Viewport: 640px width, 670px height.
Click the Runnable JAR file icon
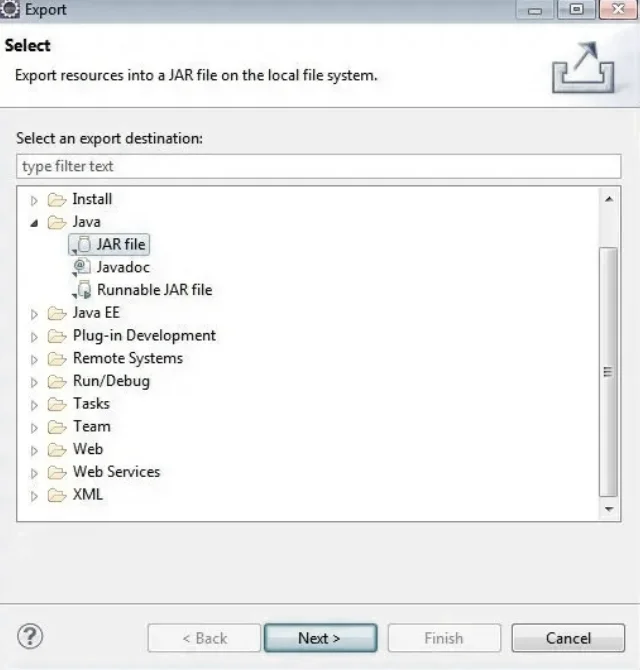(x=83, y=290)
